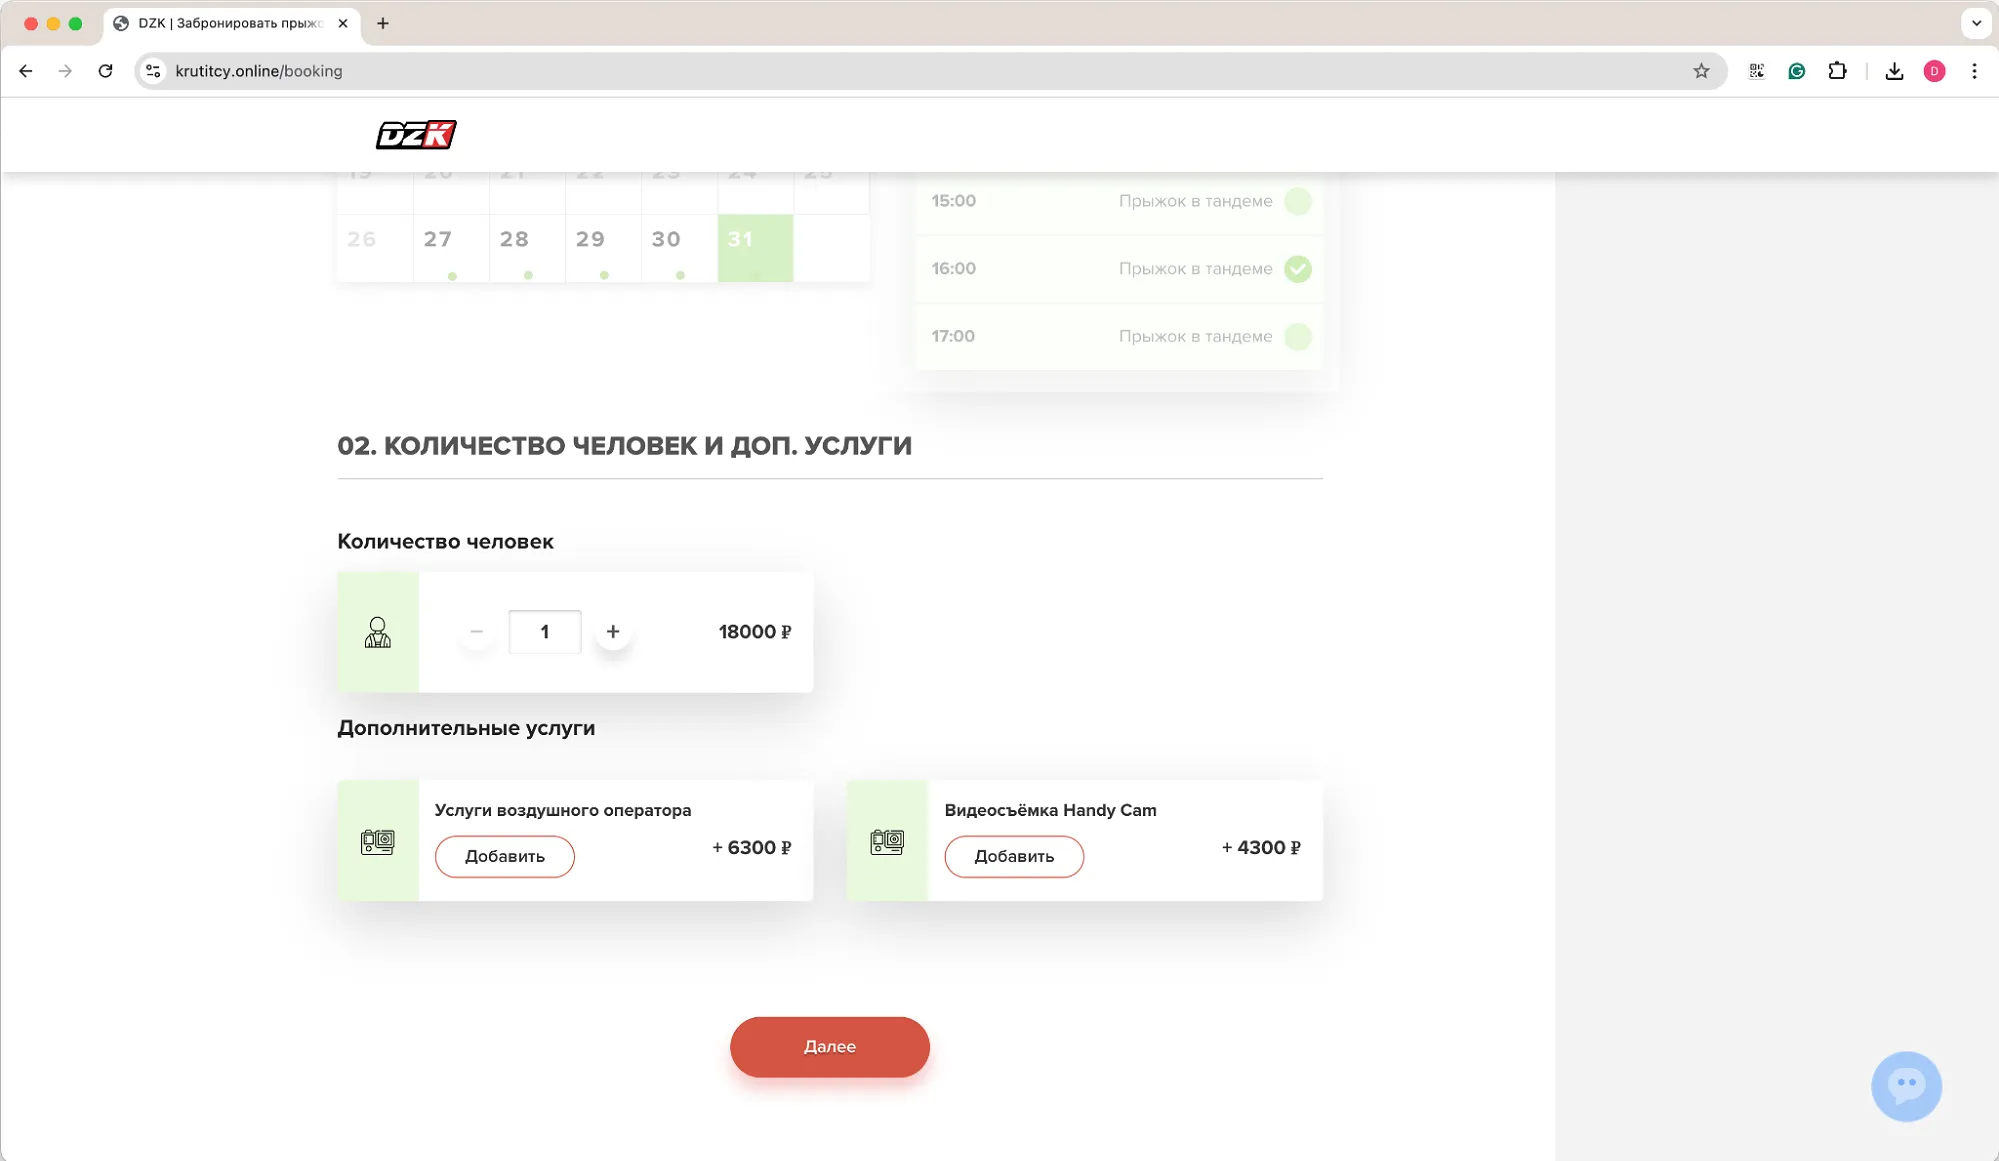Increase people count with the plus stepper
1999x1161 pixels.
(x=613, y=632)
